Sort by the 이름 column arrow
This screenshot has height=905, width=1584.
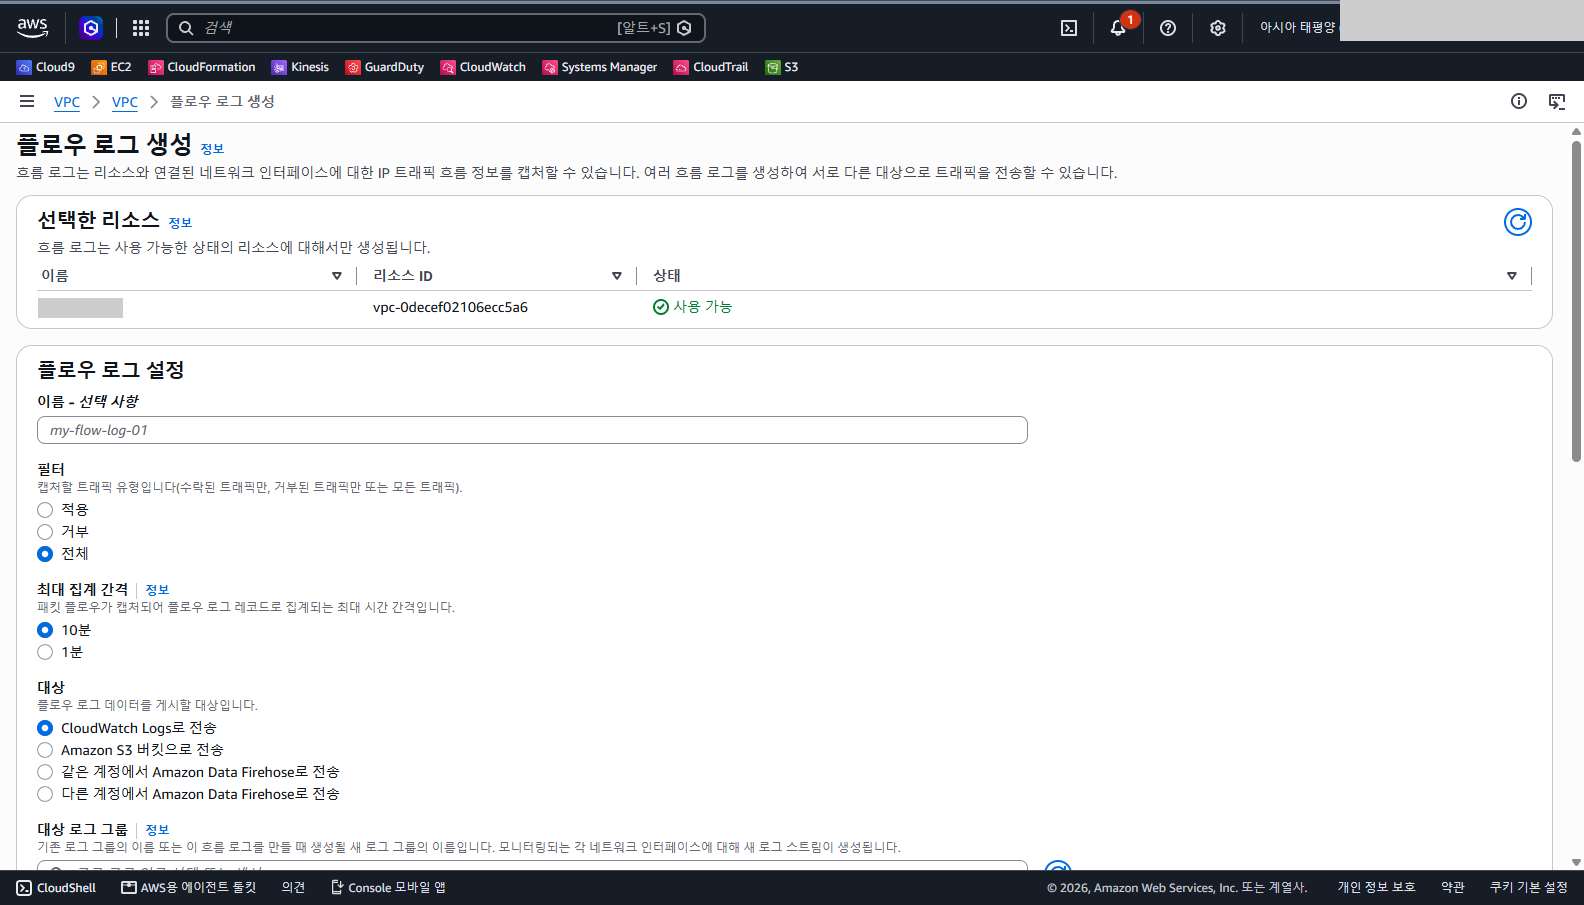337,276
